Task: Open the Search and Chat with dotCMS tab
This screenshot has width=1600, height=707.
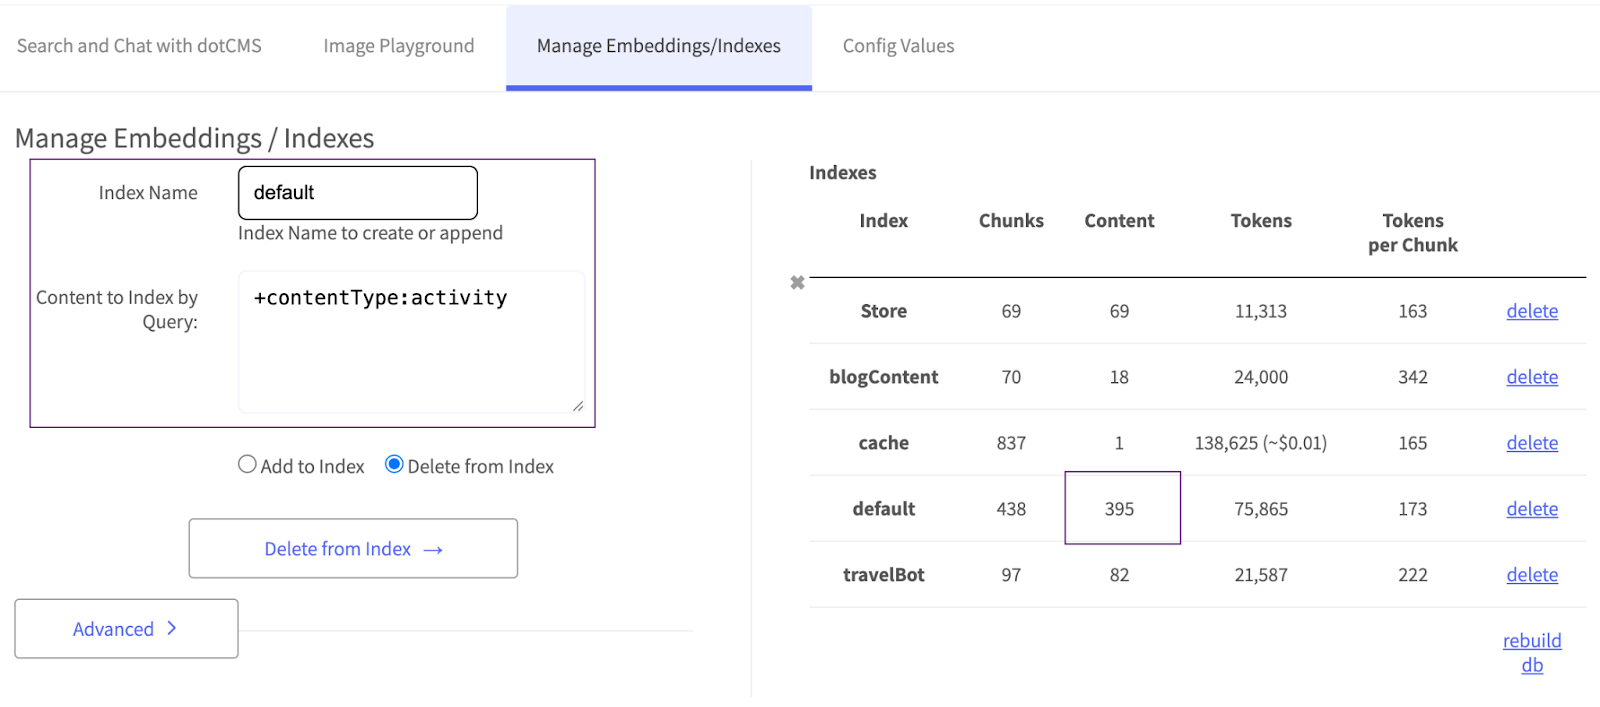Action: tap(139, 46)
